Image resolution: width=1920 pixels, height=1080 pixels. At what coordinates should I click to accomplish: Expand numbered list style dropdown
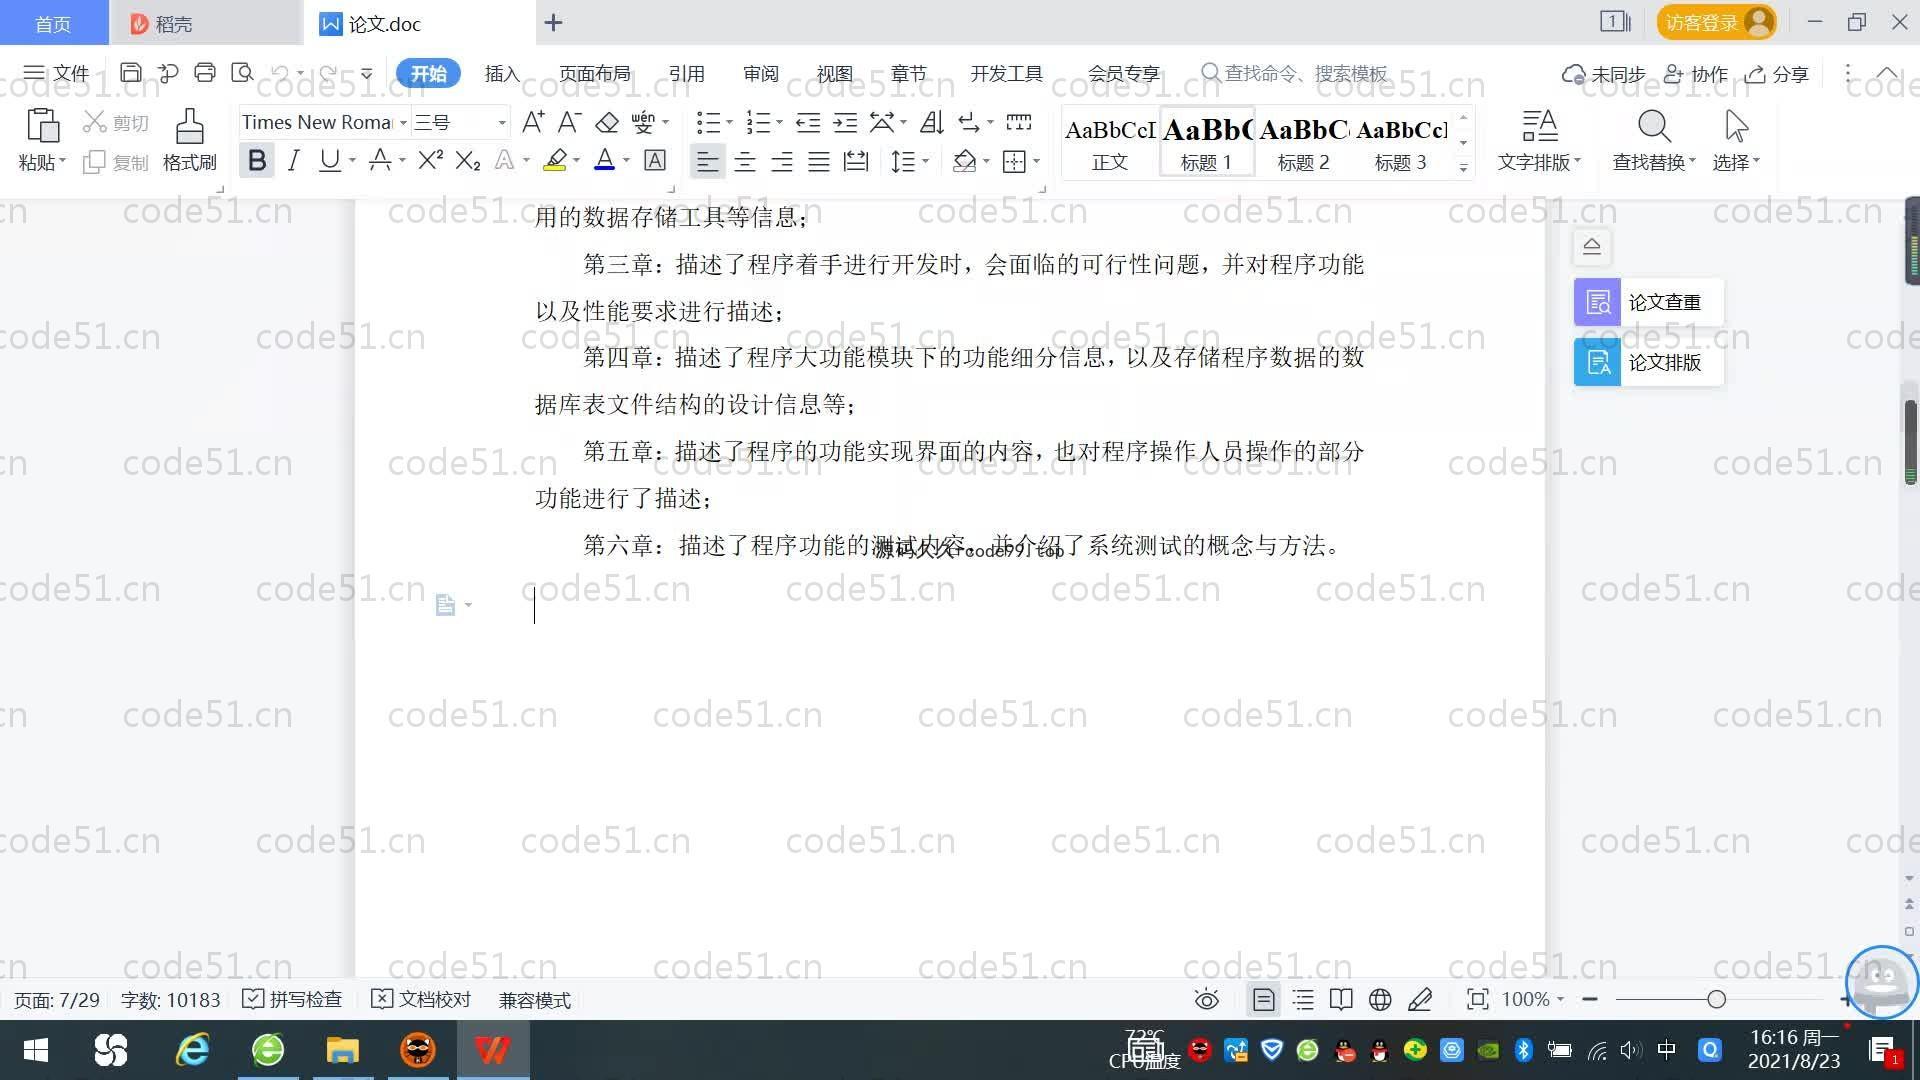(x=779, y=122)
